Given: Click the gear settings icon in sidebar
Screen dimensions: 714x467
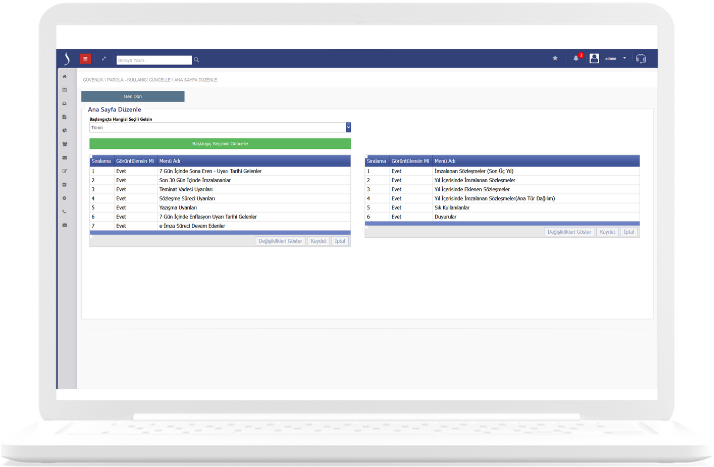Looking at the screenshot, I should point(65,198).
